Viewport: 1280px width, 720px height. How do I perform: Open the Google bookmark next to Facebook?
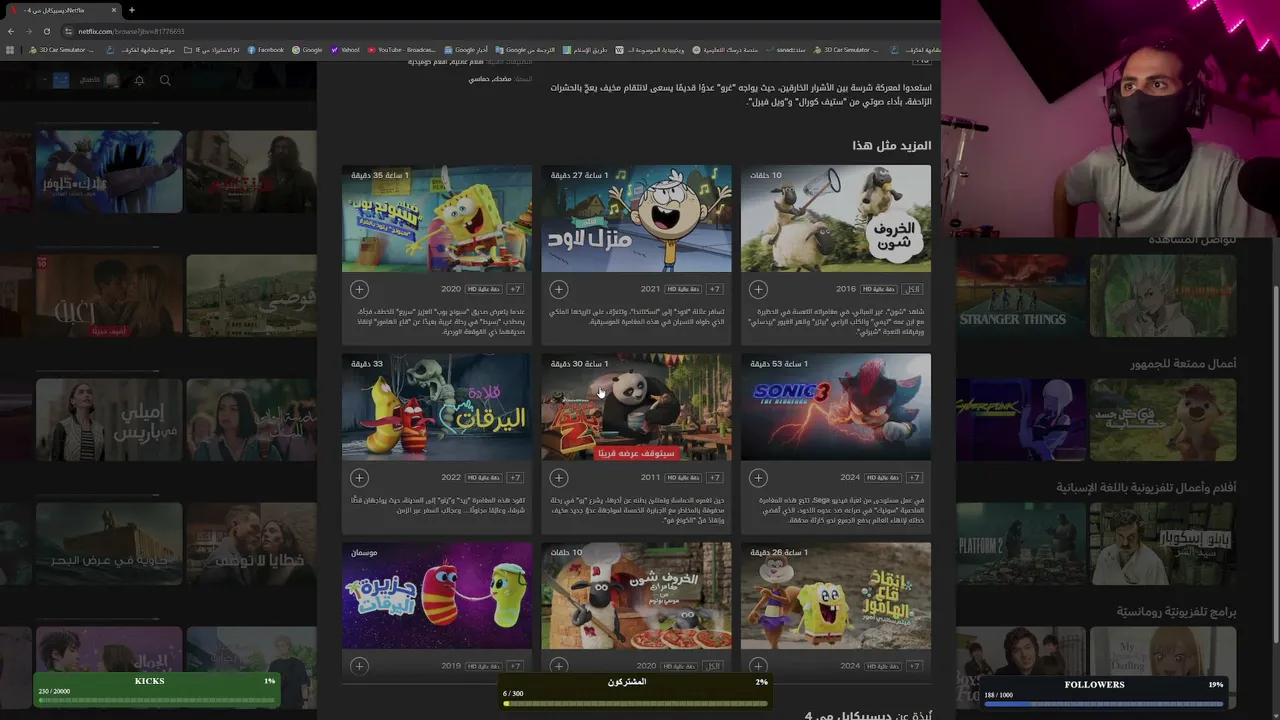click(307, 50)
